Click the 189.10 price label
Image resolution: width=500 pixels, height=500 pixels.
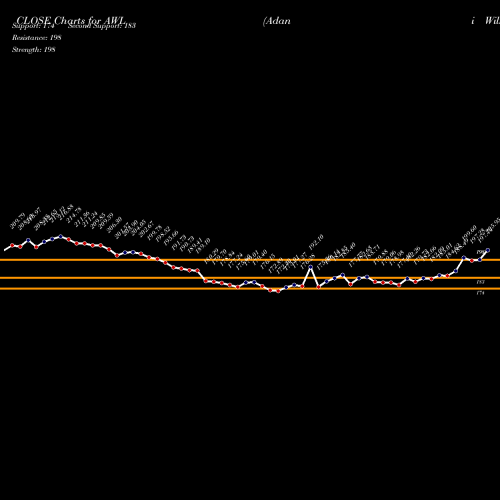(x=203, y=245)
